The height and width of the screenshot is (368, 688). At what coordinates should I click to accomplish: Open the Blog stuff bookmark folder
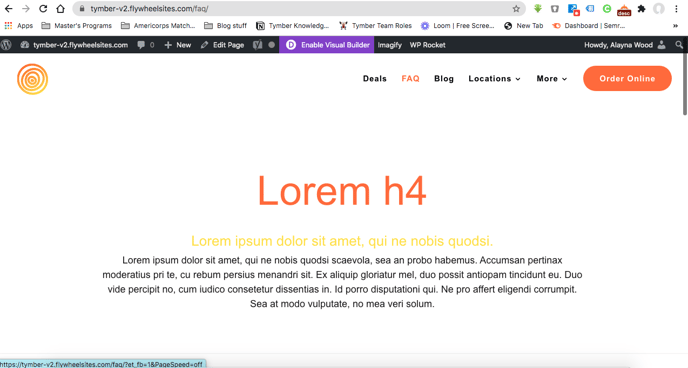(x=226, y=26)
